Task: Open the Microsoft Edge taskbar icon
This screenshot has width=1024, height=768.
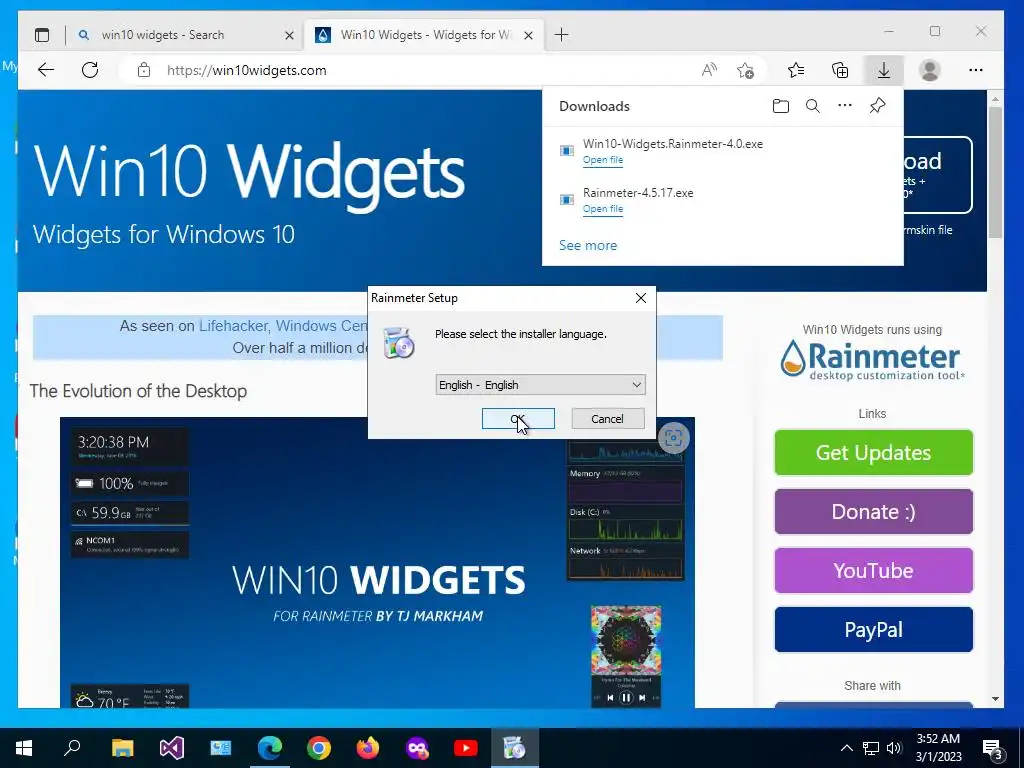Action: [269, 748]
